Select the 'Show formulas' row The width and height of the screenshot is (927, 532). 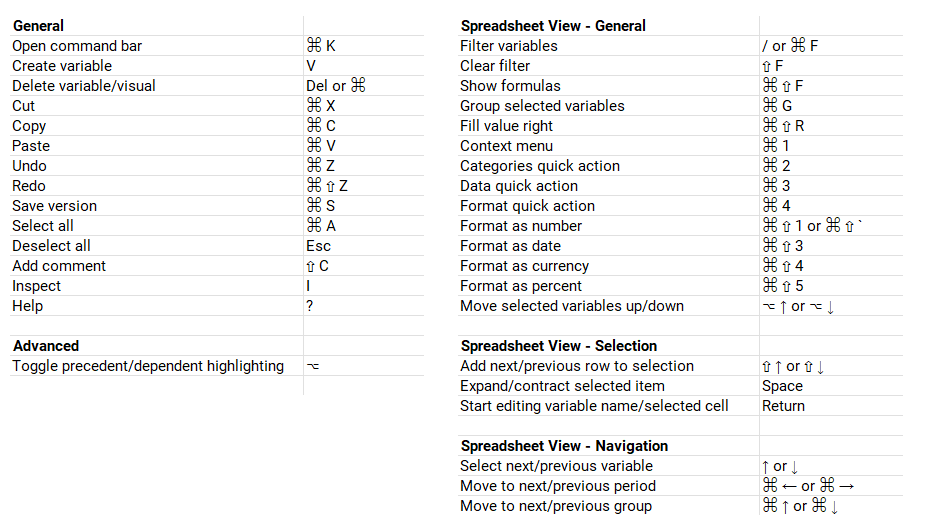(510, 86)
